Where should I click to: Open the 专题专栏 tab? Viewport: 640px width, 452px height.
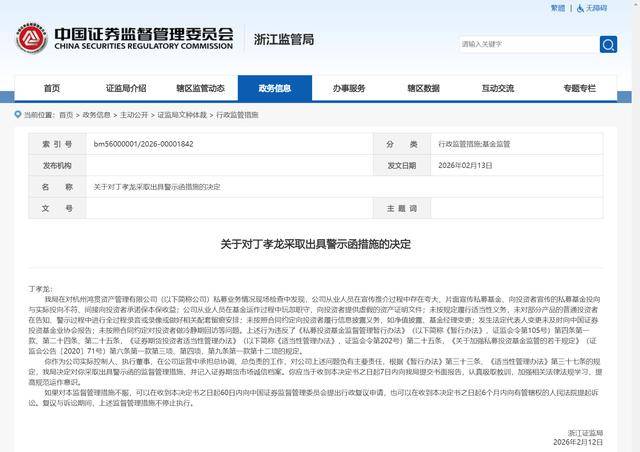(579, 88)
